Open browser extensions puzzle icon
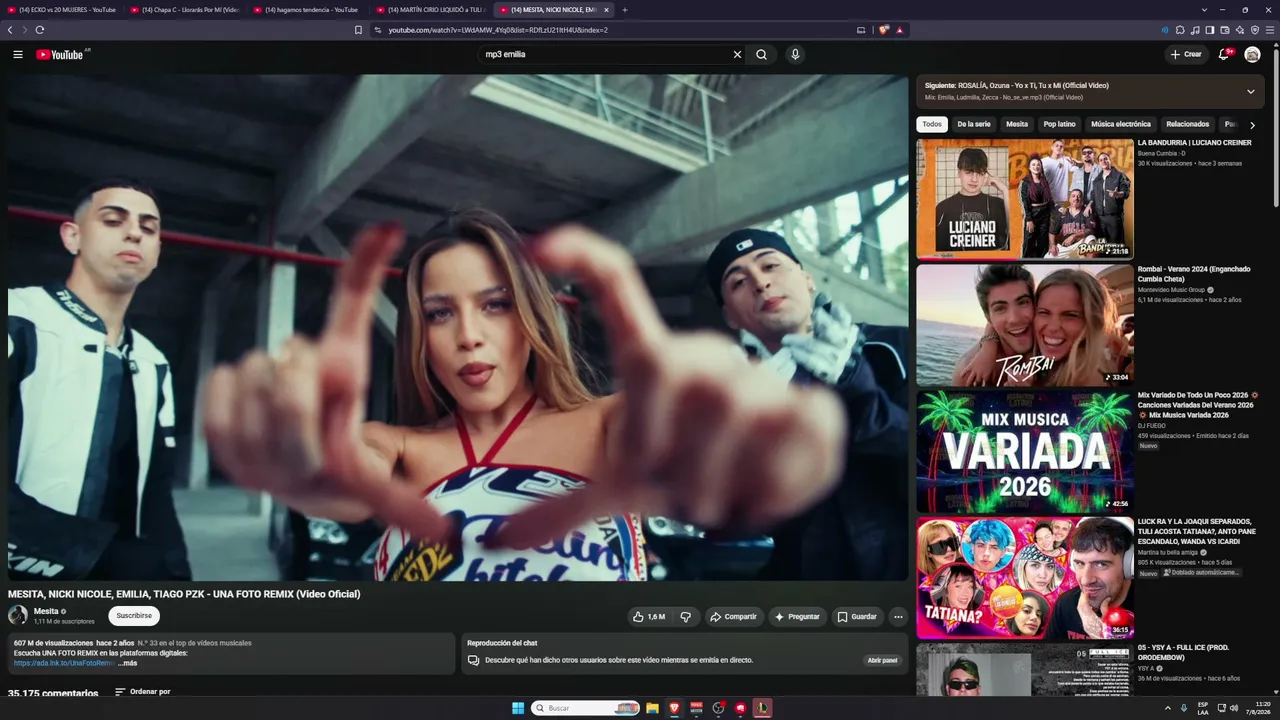This screenshot has width=1280, height=720. pyautogui.click(x=1180, y=30)
